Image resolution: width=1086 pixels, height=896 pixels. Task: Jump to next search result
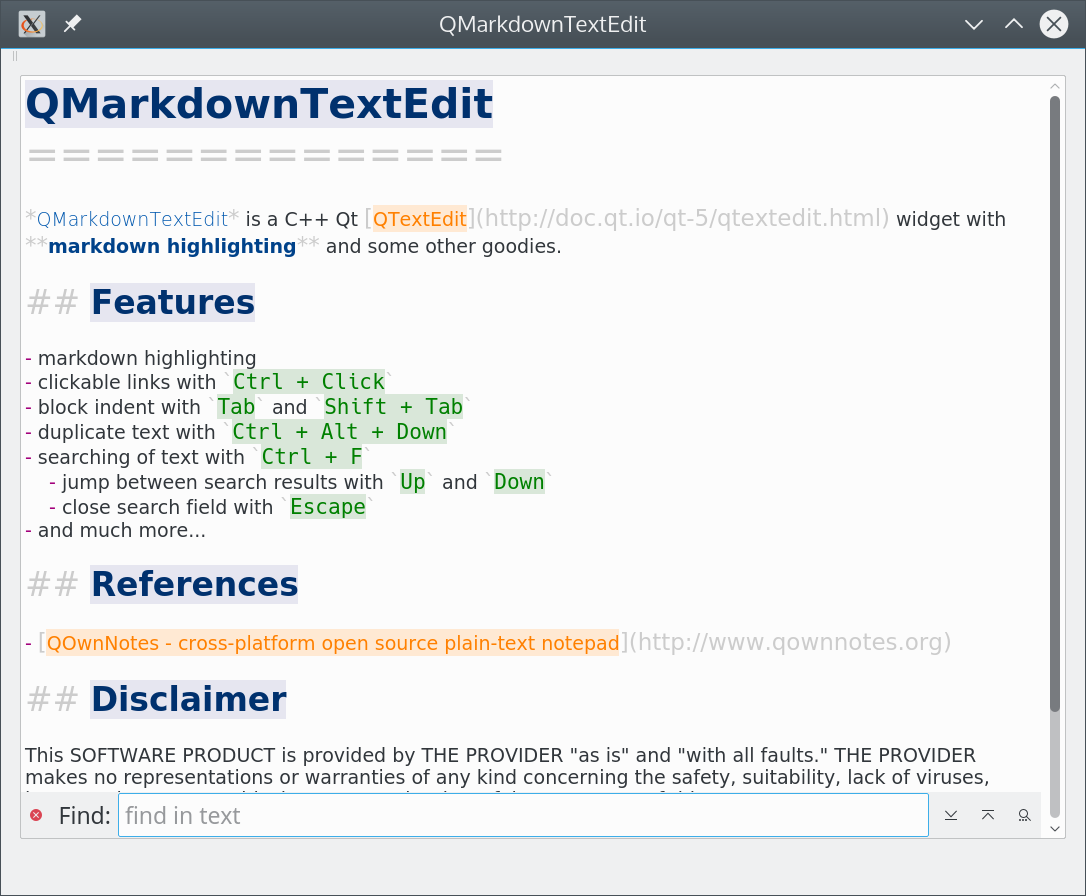(951, 816)
